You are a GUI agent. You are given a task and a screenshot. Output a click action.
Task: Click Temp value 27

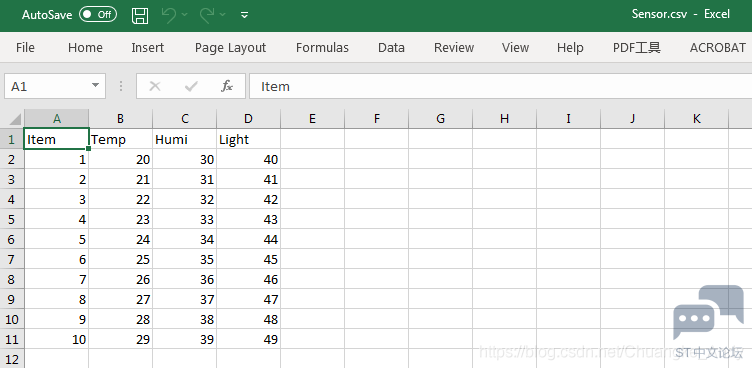(120, 299)
